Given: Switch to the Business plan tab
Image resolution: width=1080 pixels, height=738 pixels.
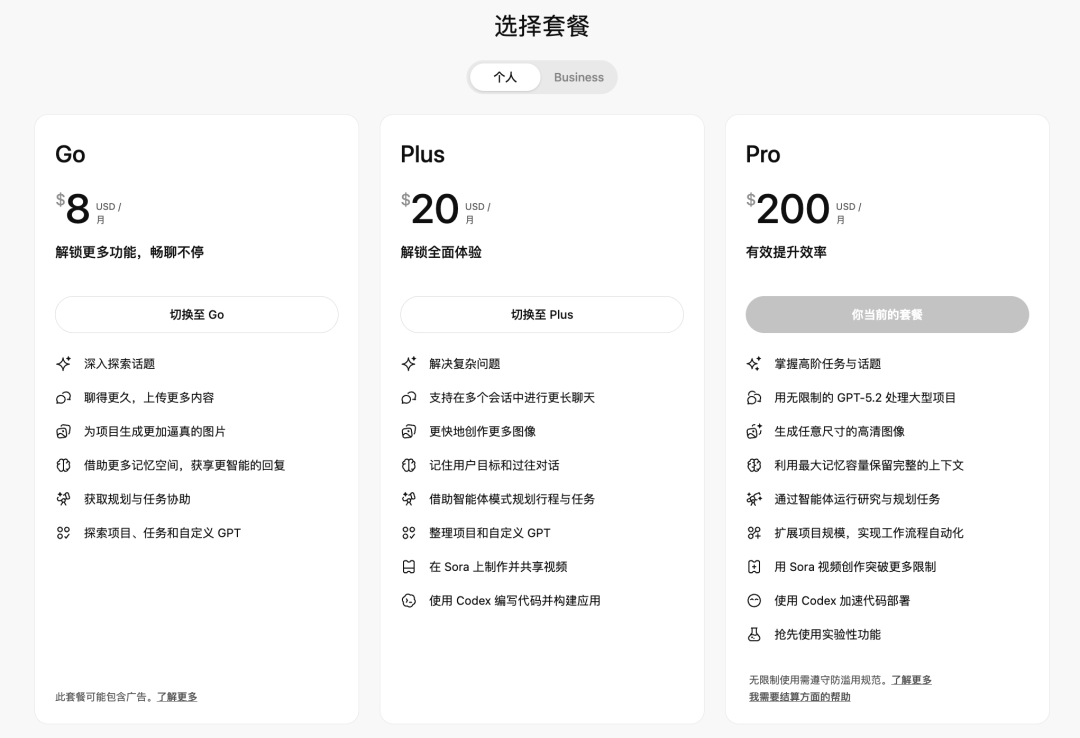Looking at the screenshot, I should tap(579, 77).
